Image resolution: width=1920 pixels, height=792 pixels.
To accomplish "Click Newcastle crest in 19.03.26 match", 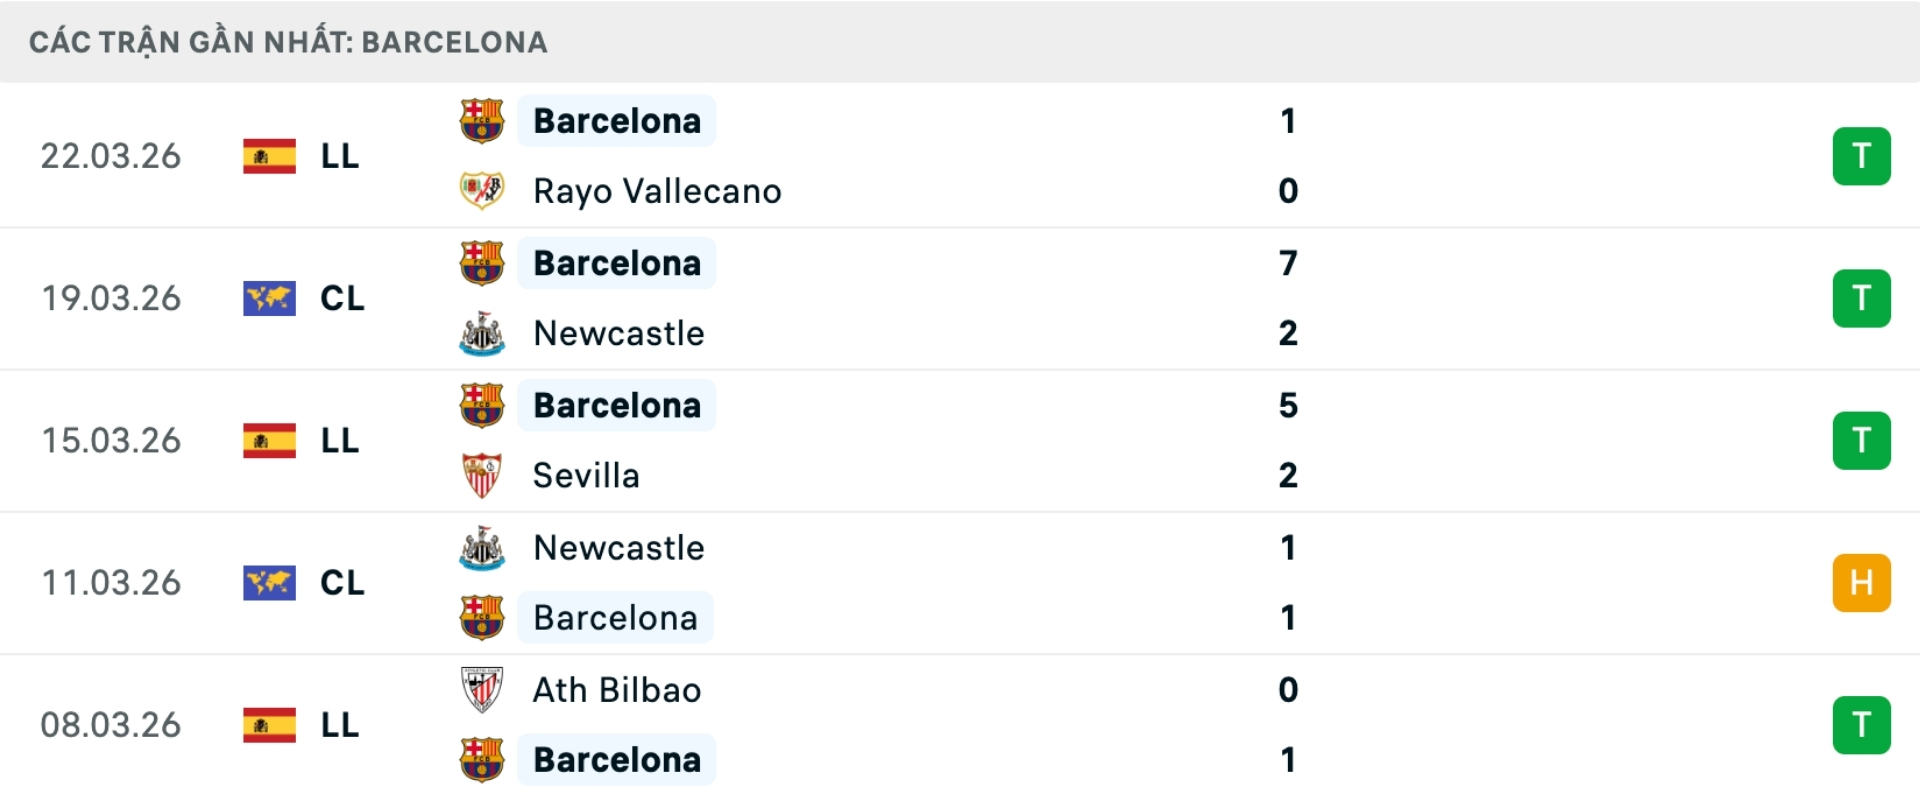I will click(481, 334).
